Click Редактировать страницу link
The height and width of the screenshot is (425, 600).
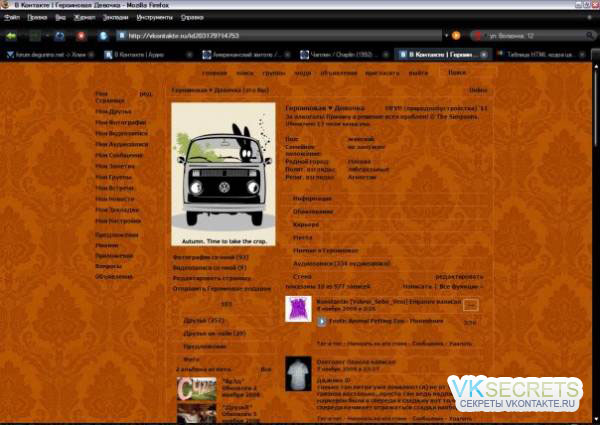pos(212,278)
